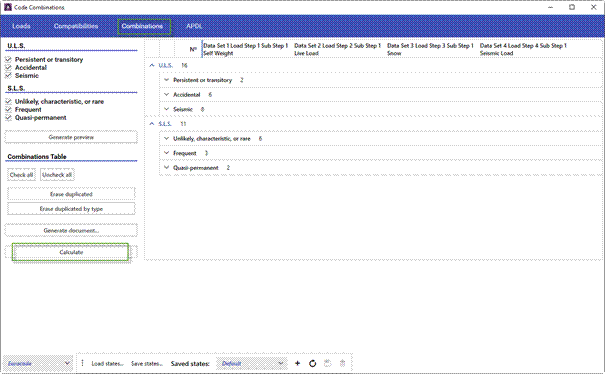Open the APDL tab
This screenshot has width=605, height=374.
click(x=194, y=26)
